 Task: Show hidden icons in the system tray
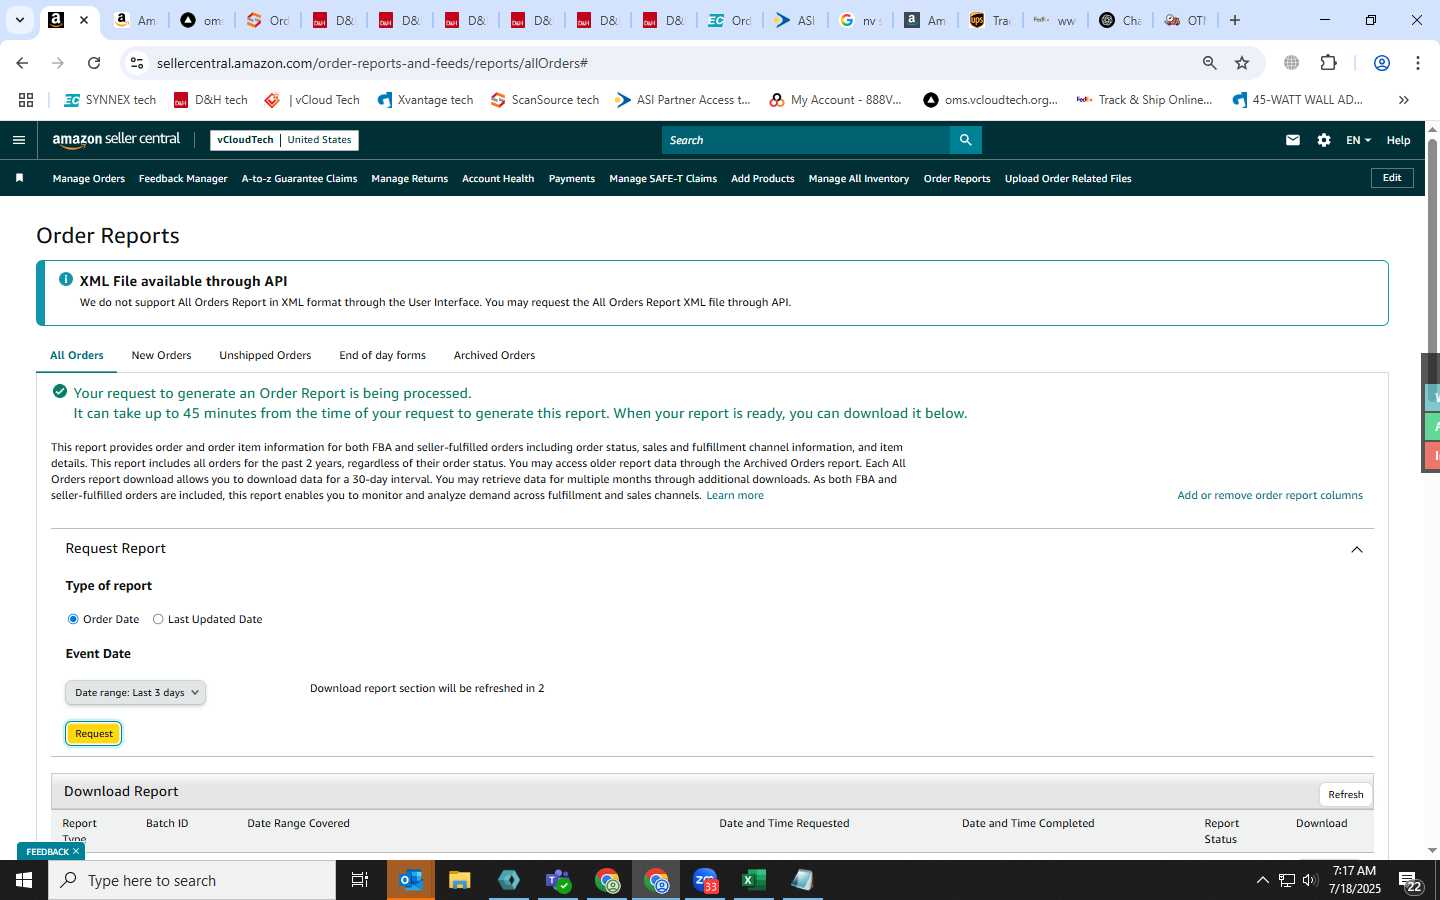pos(1262,880)
